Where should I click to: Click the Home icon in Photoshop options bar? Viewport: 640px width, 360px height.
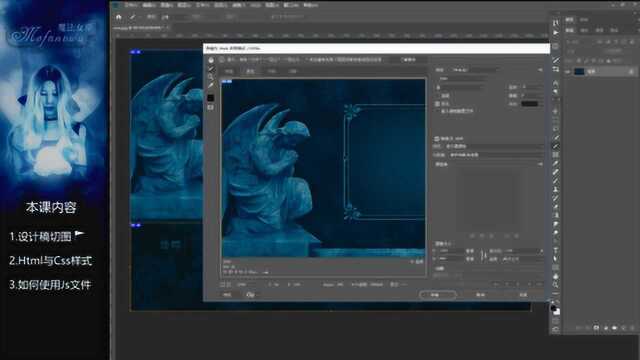(x=119, y=17)
